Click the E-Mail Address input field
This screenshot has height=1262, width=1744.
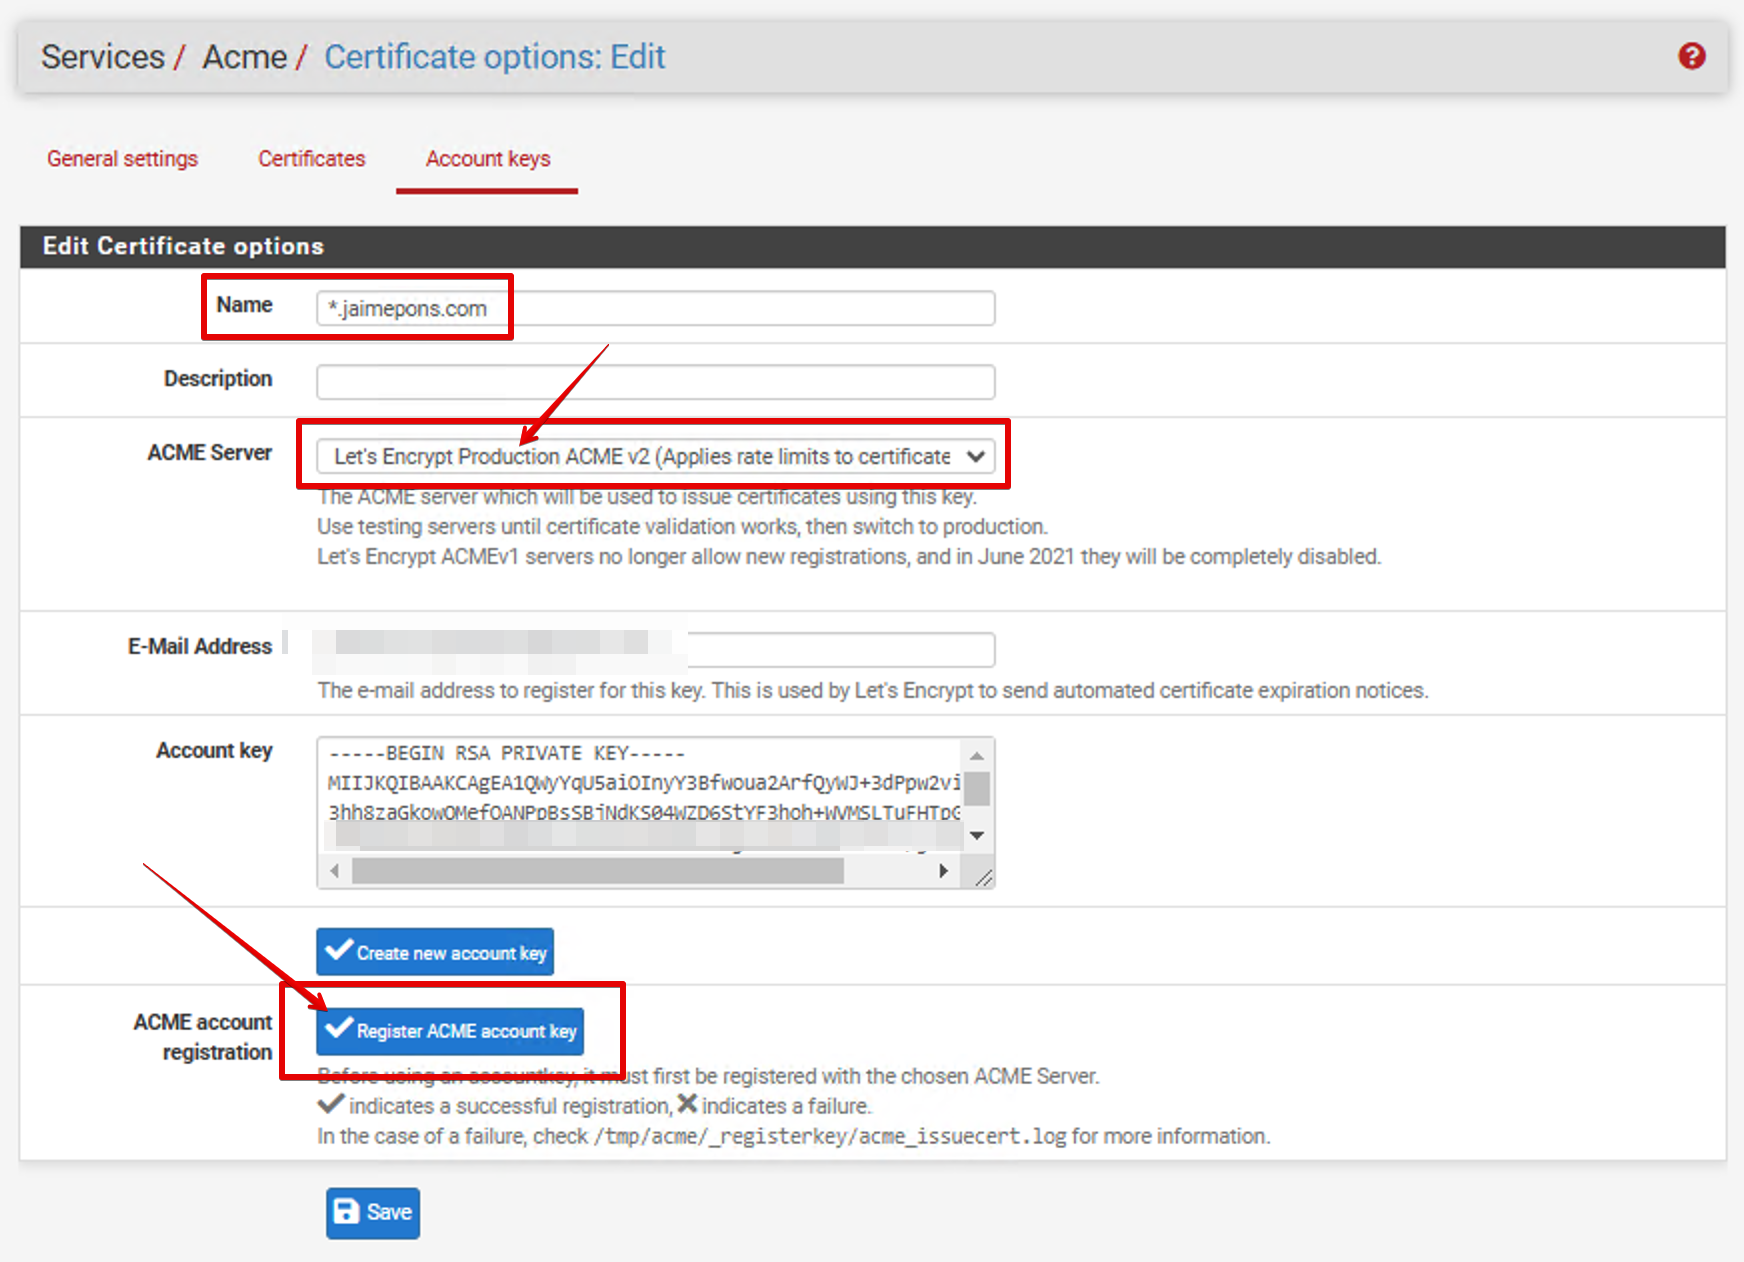(x=840, y=649)
